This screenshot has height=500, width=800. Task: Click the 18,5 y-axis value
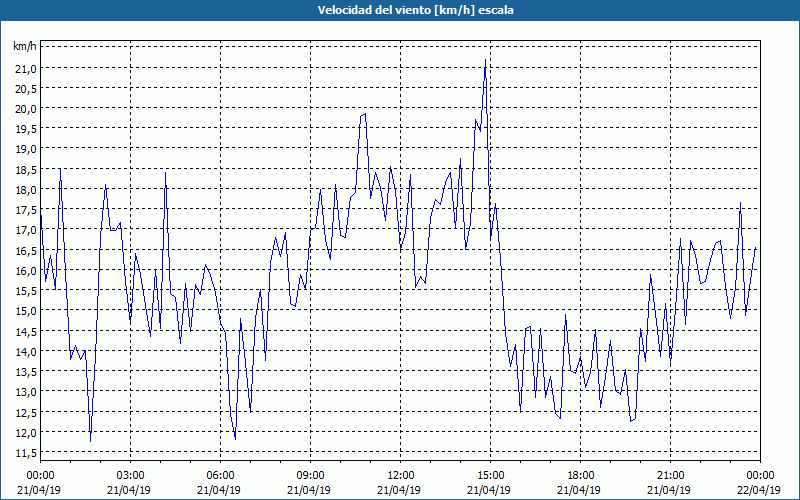pyautogui.click(x=27, y=169)
